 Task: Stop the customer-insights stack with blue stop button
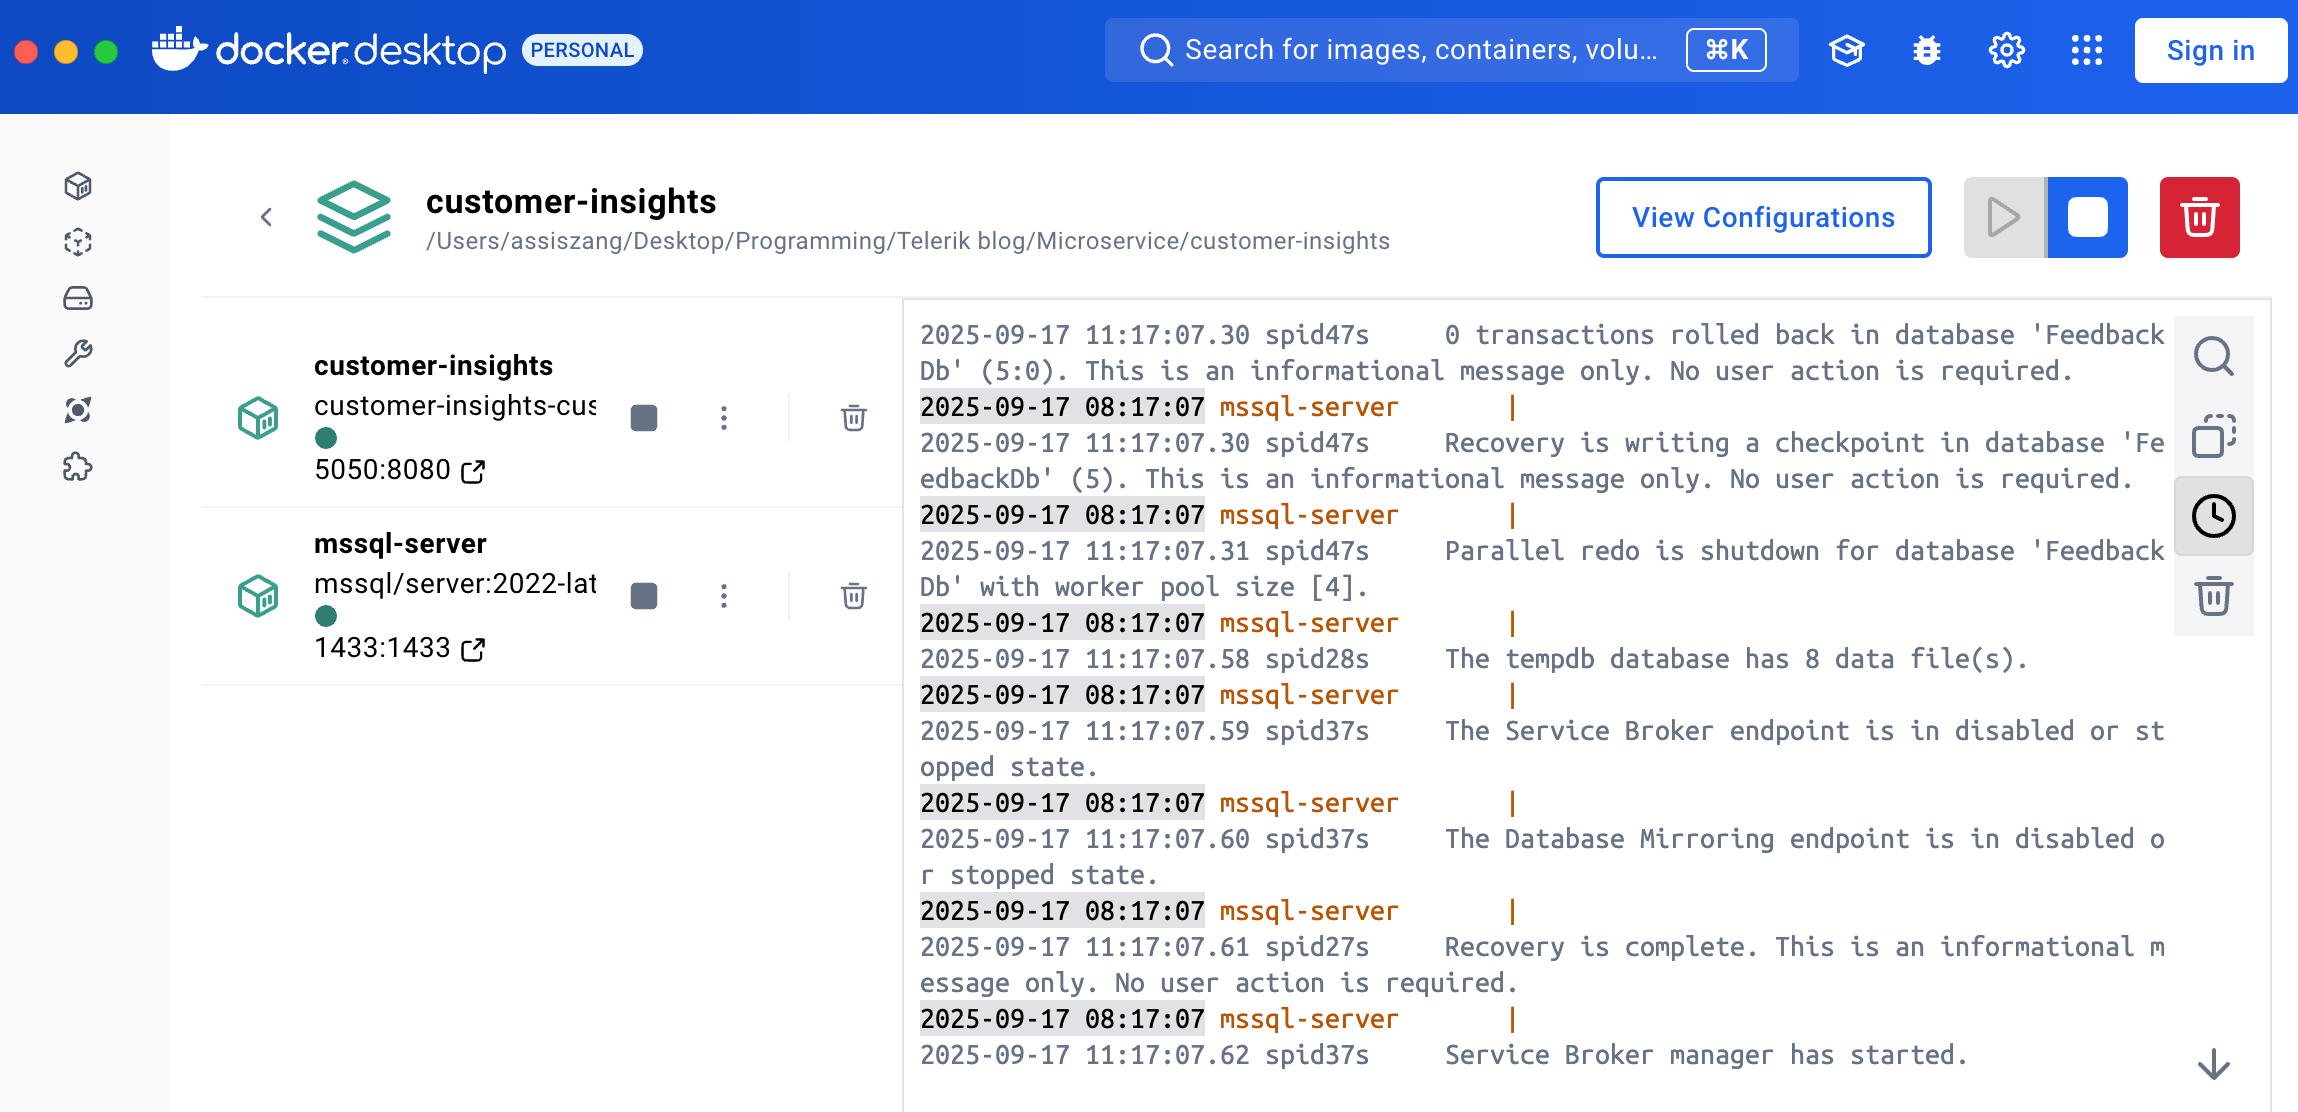click(2087, 217)
